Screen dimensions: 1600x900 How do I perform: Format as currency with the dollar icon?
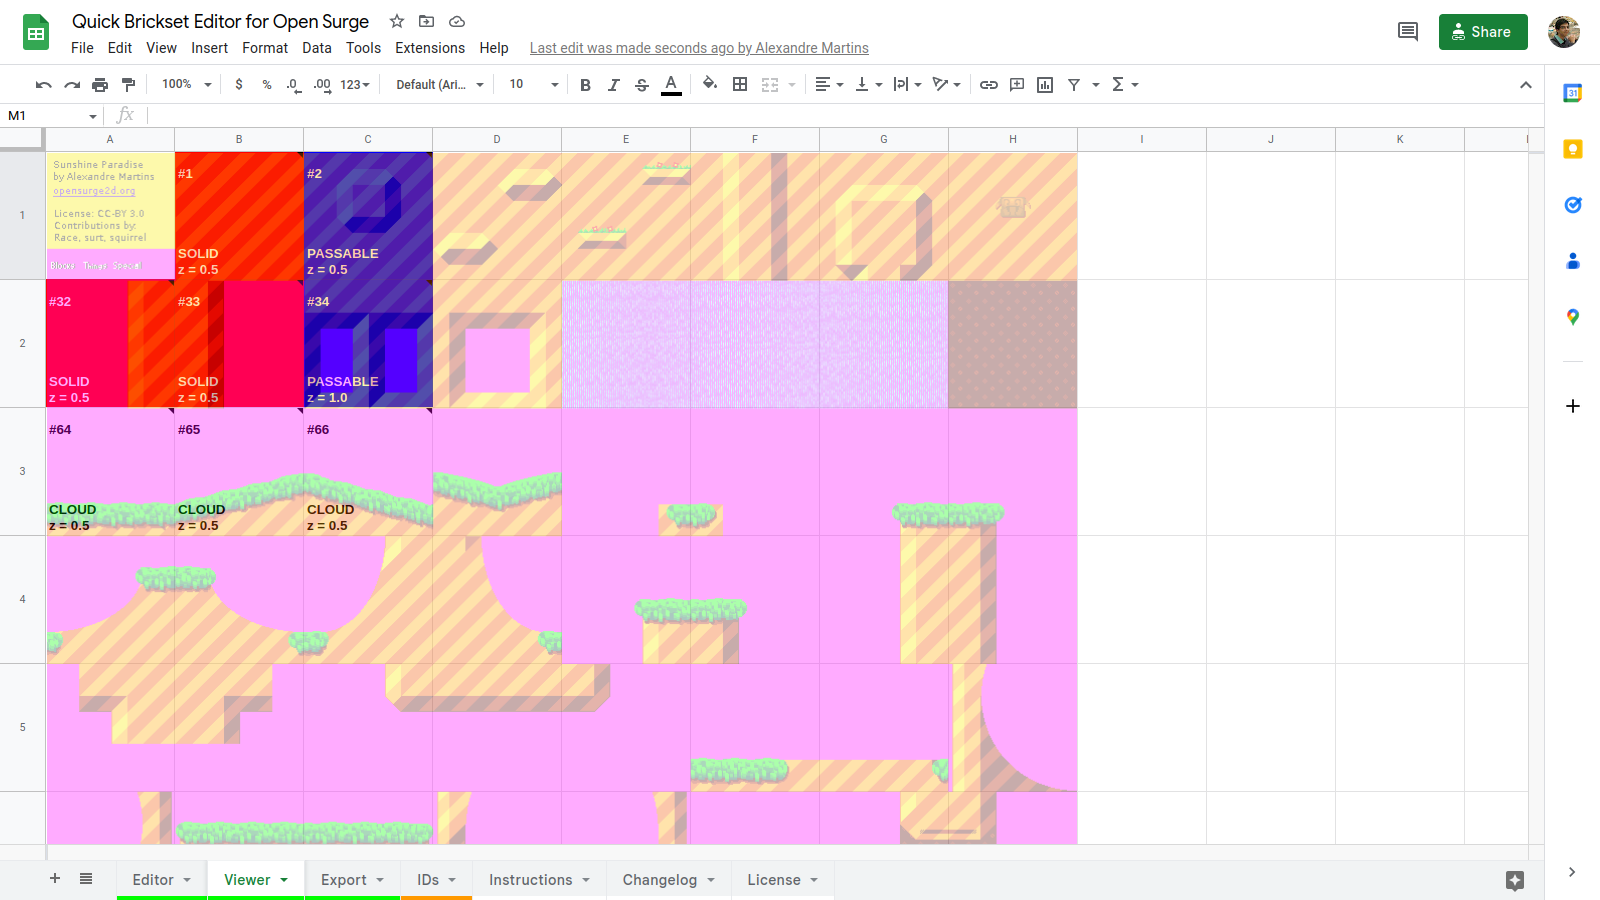click(239, 85)
